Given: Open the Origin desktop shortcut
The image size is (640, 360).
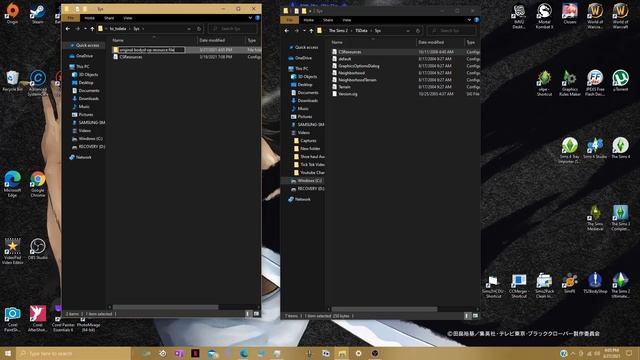Looking at the screenshot, I should [x=13, y=14].
